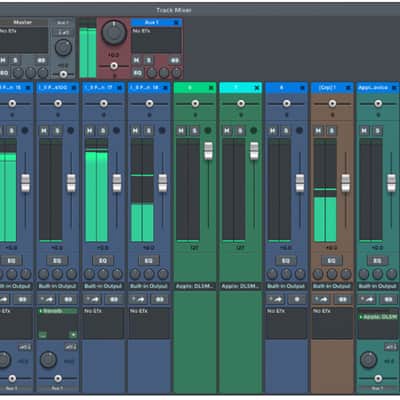Image resolution: width=400 pixels, height=400 pixels.
Task: Click the header square icon on track 7
Action: coord(257,88)
